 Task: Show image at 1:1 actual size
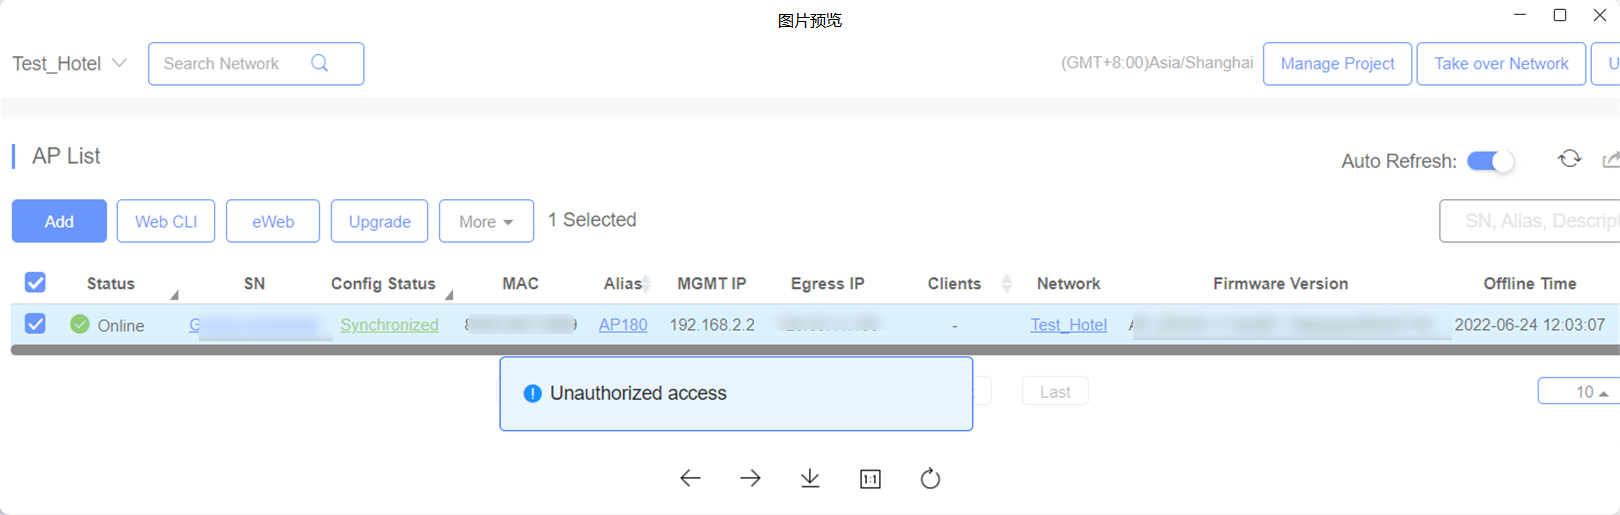[870, 479]
